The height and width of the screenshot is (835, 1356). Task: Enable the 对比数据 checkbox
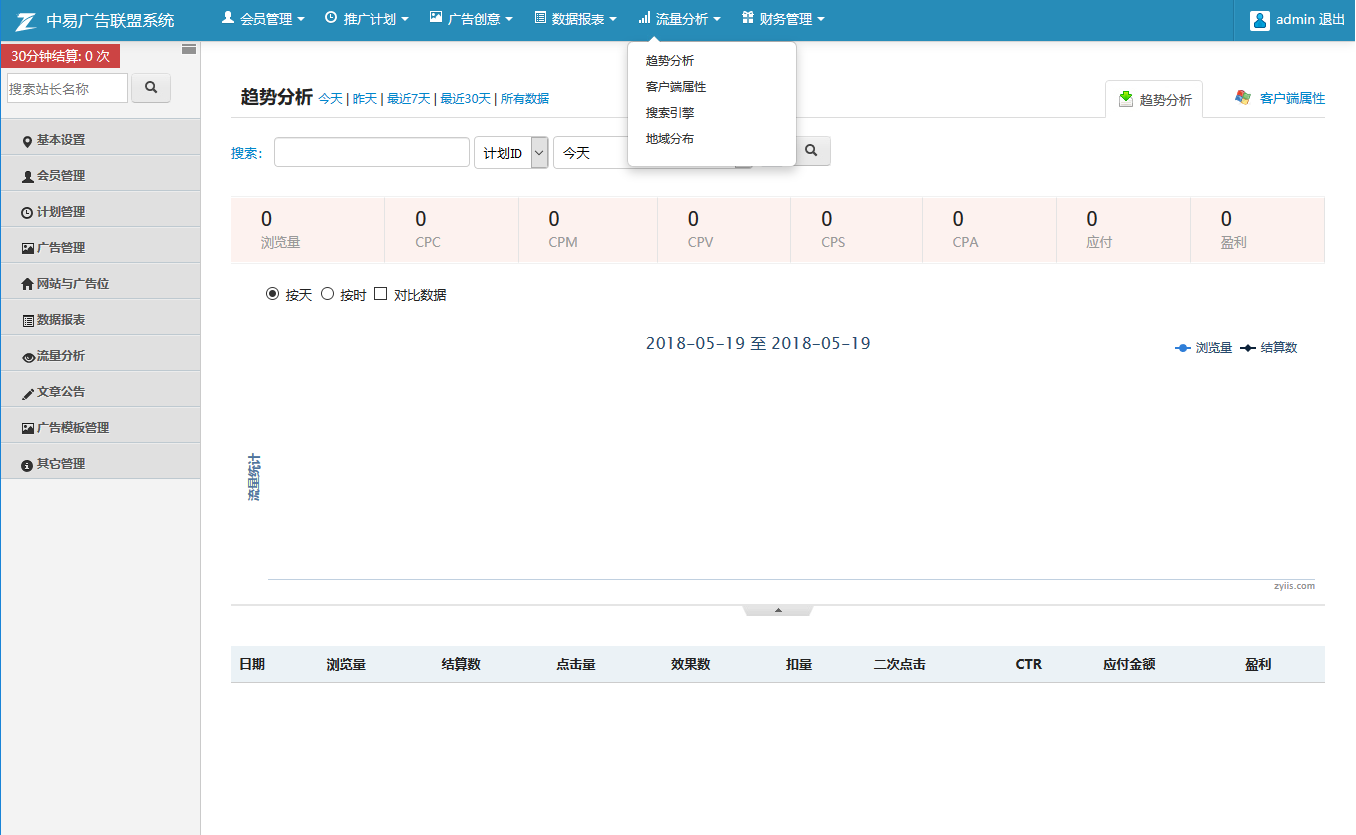380,294
